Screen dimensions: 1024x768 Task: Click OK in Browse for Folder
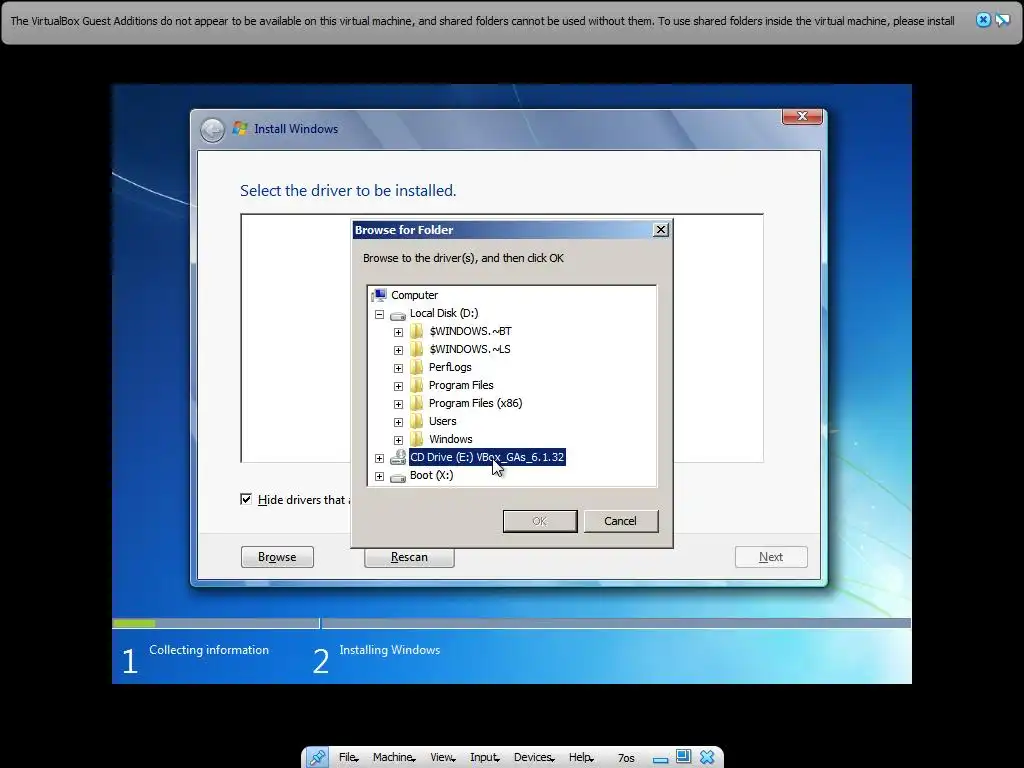point(540,521)
